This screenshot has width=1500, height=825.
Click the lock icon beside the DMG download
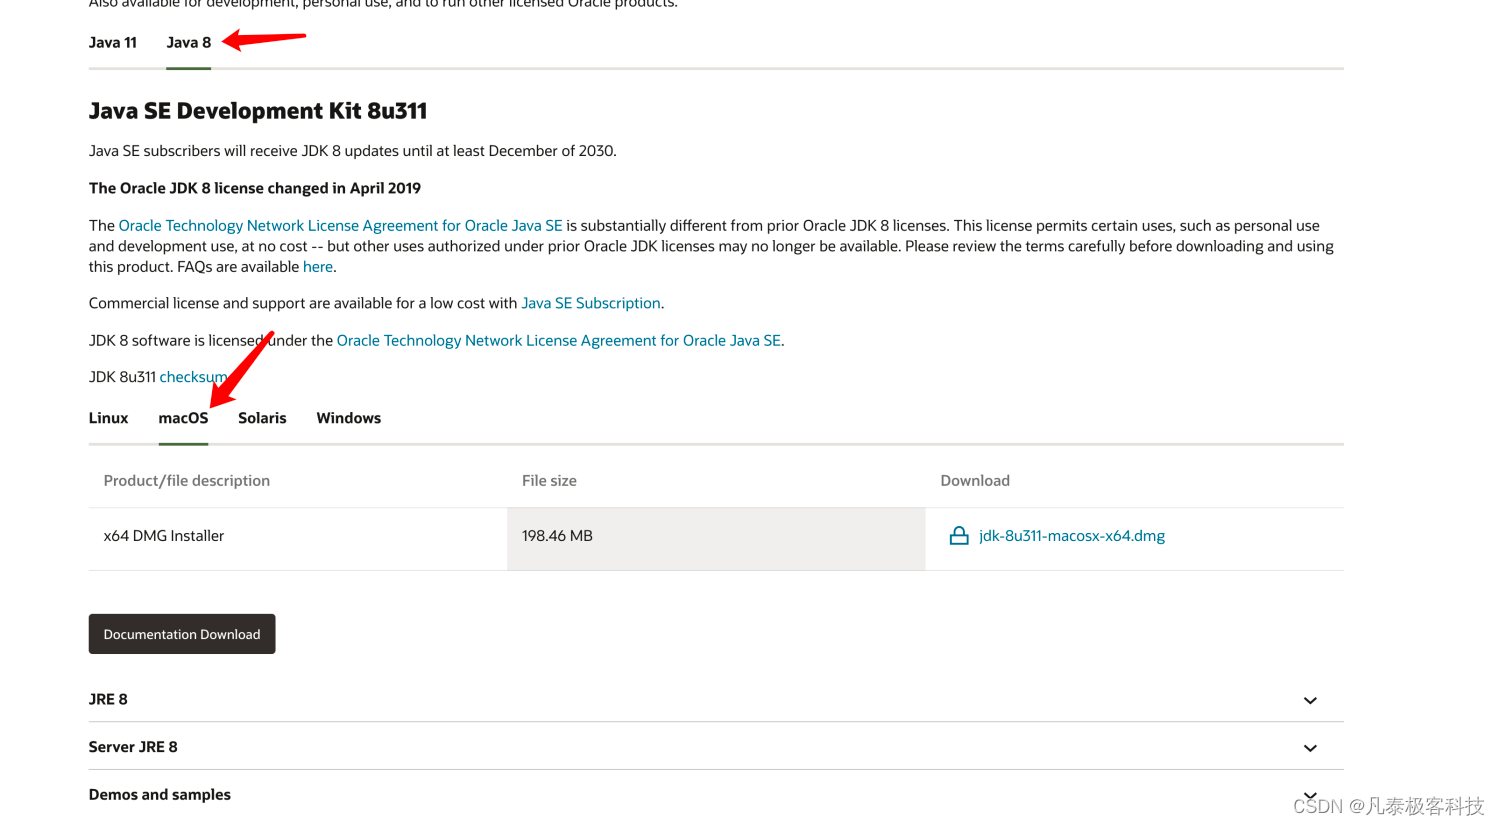coord(958,536)
